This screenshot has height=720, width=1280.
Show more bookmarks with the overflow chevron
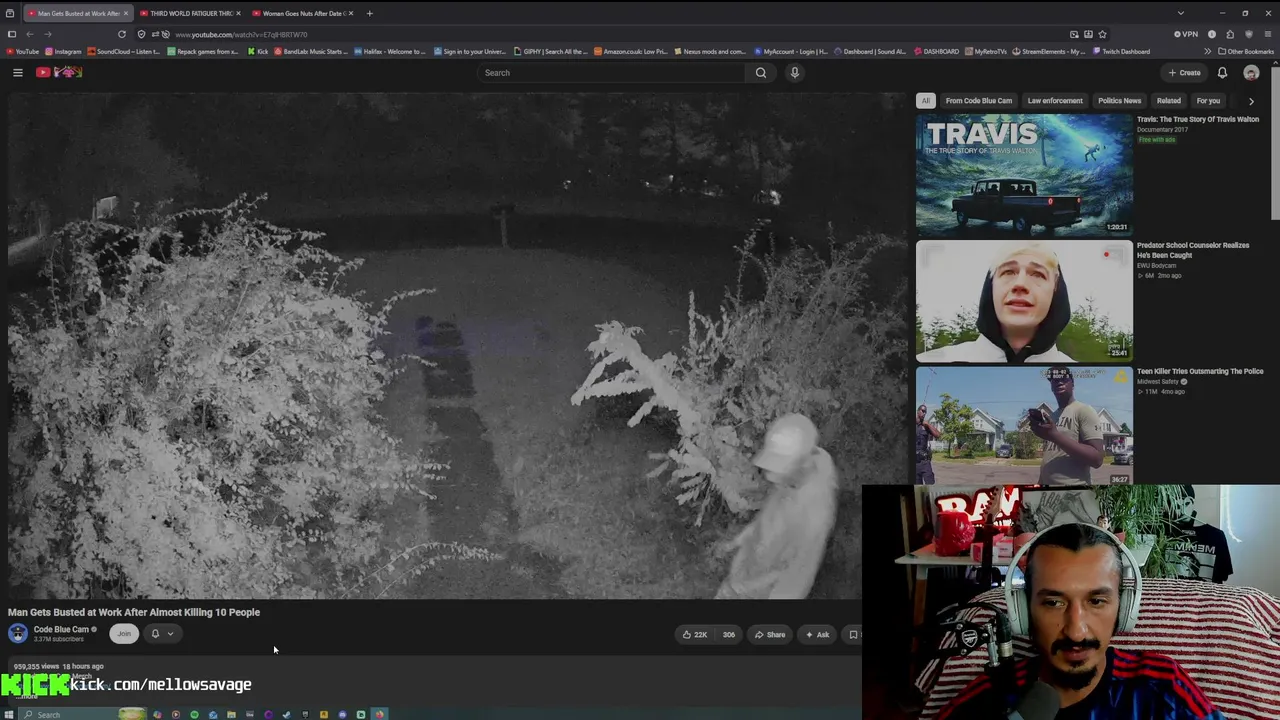pyautogui.click(x=1207, y=51)
